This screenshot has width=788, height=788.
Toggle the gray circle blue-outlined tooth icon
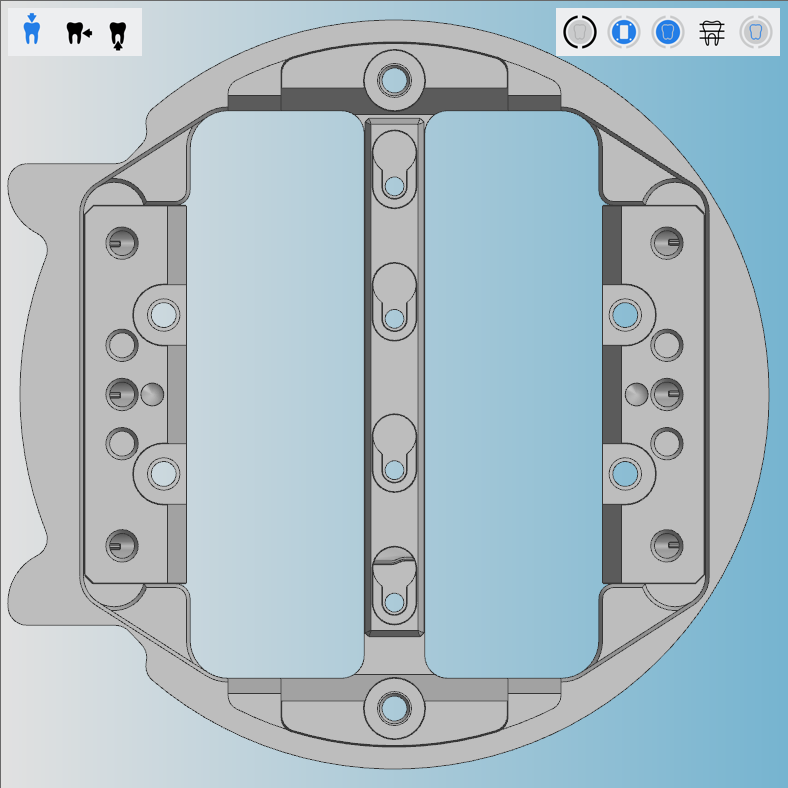(x=756, y=32)
